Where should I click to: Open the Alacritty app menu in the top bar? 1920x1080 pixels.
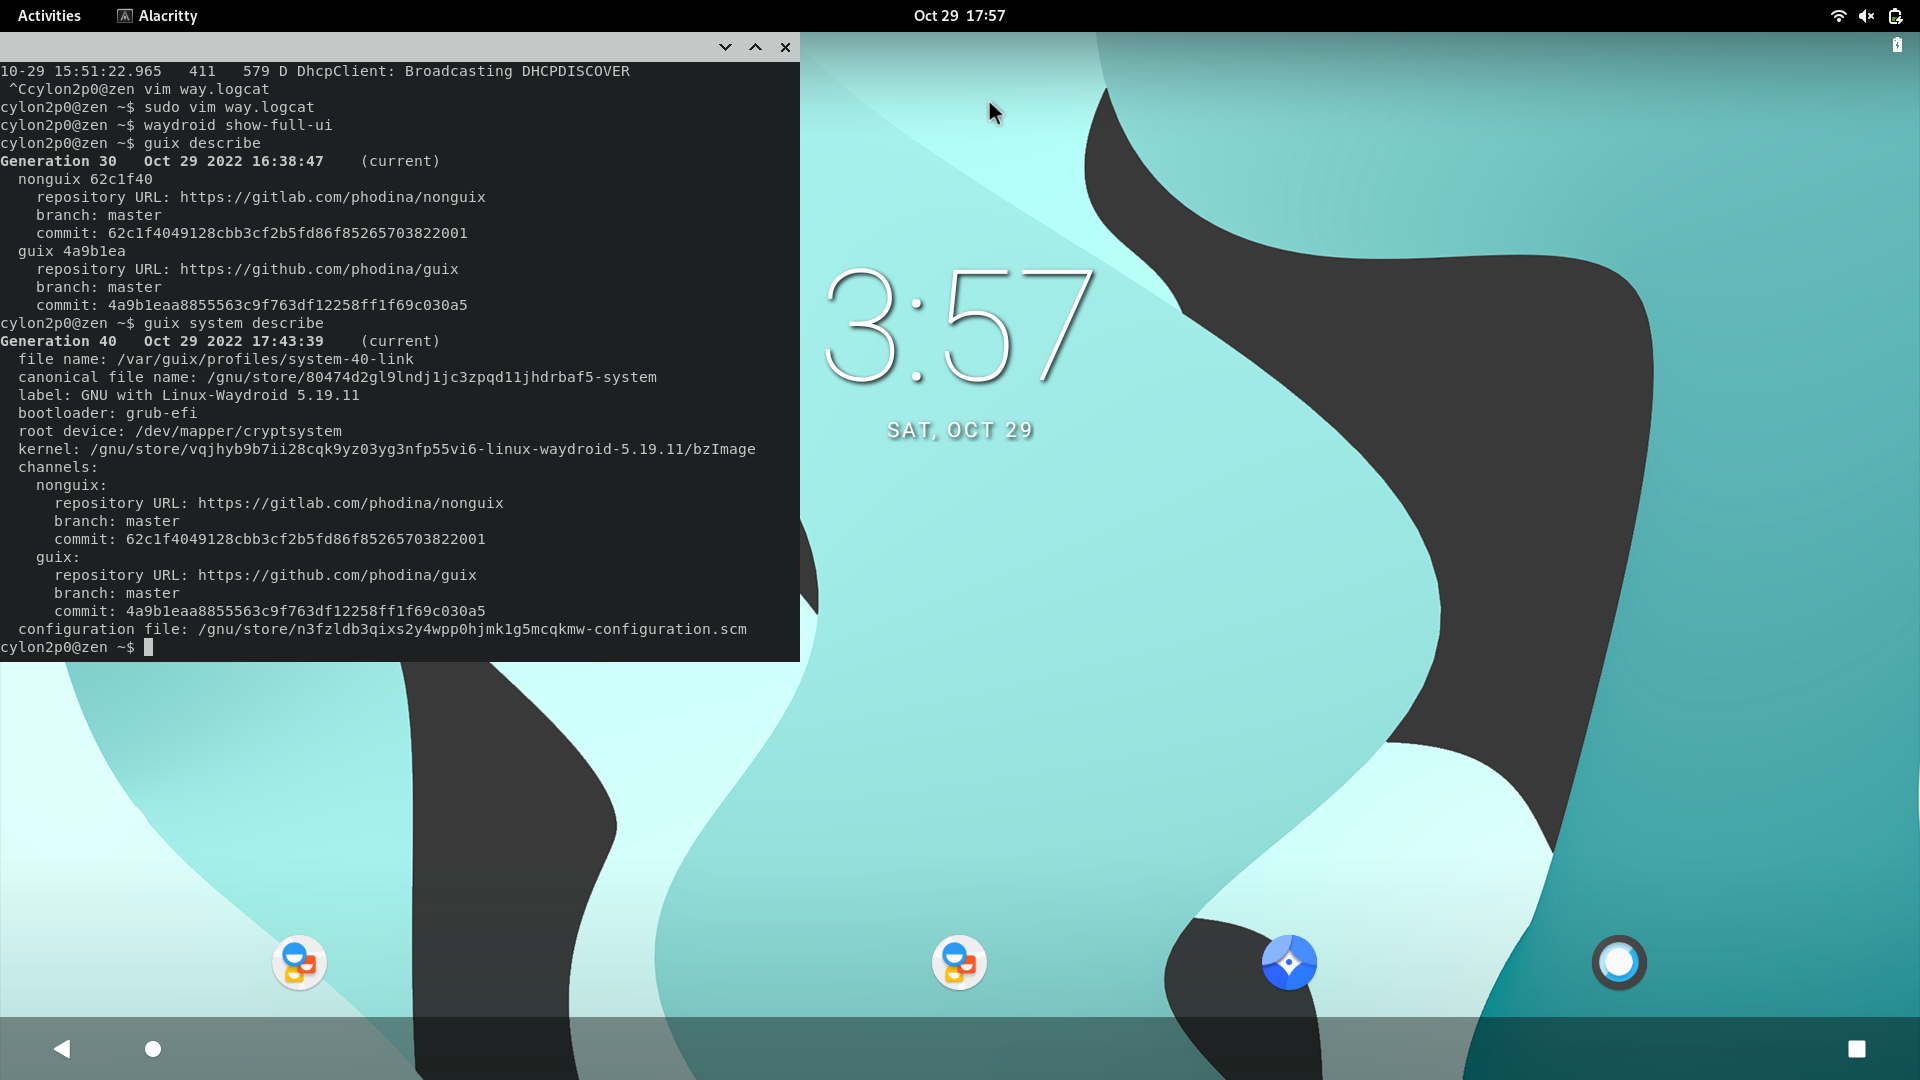click(x=156, y=16)
